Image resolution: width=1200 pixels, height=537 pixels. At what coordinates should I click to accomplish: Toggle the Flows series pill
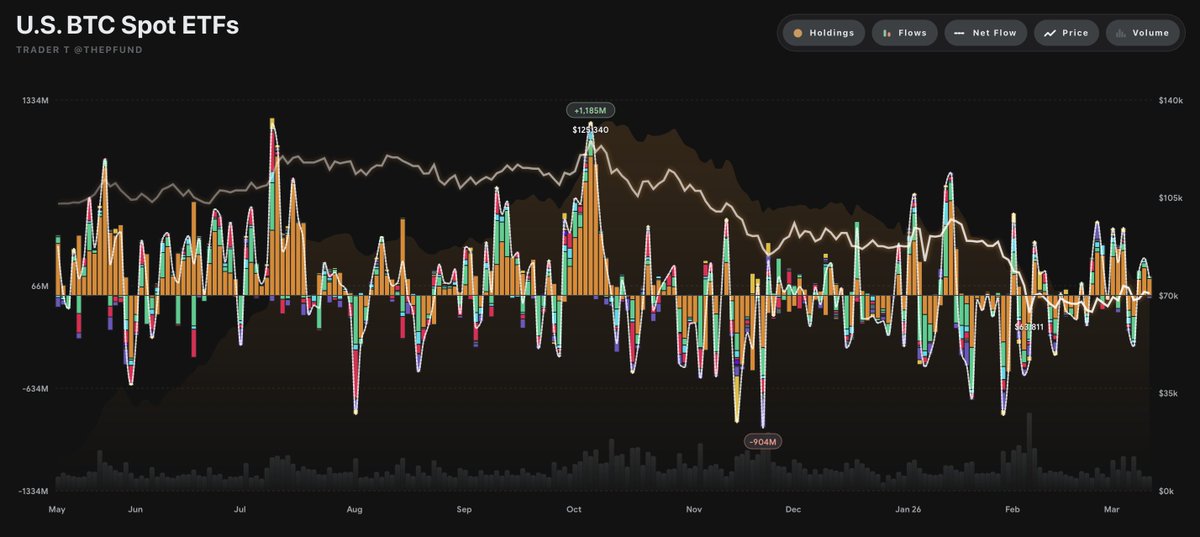[903, 33]
